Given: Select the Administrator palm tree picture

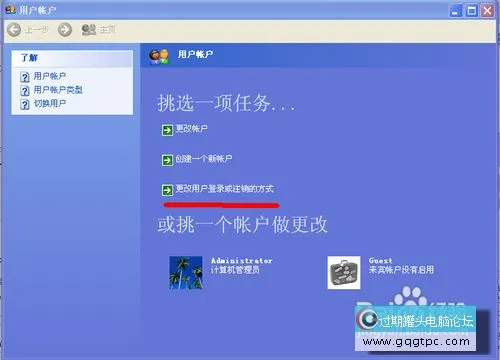Looking at the screenshot, I should (186, 272).
